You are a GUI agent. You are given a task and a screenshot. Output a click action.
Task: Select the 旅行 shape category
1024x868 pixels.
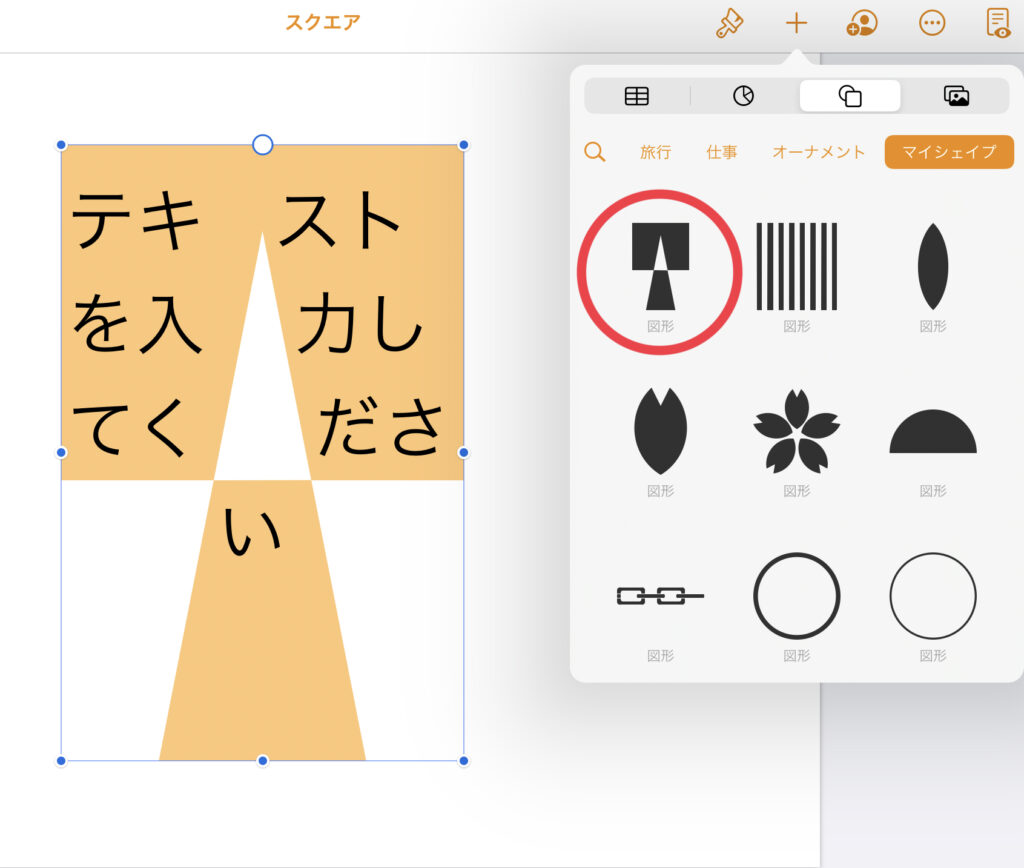tap(656, 152)
